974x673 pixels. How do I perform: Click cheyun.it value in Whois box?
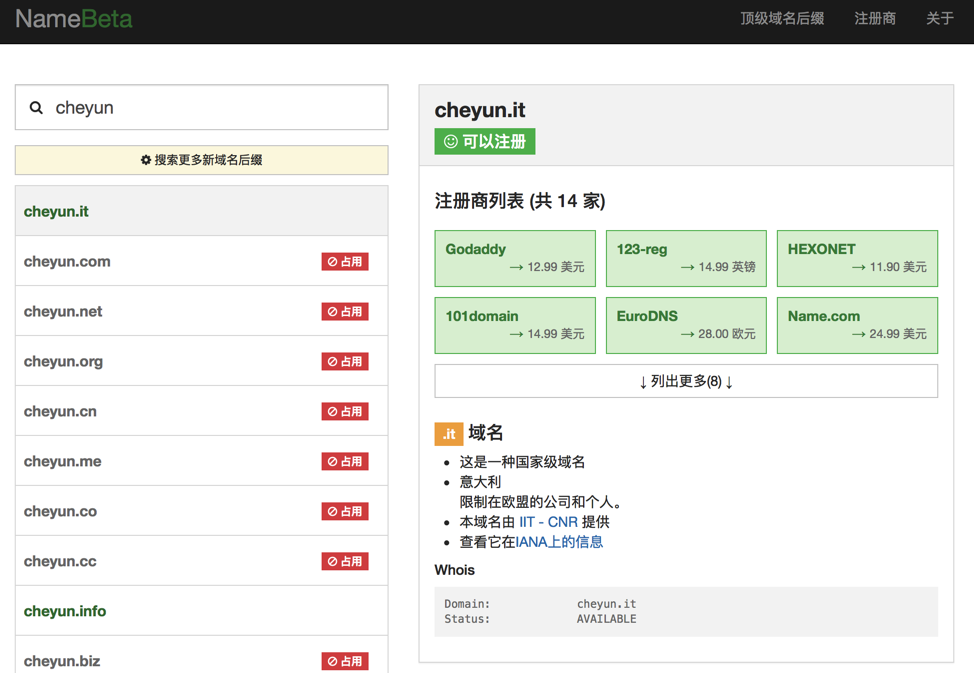606,604
